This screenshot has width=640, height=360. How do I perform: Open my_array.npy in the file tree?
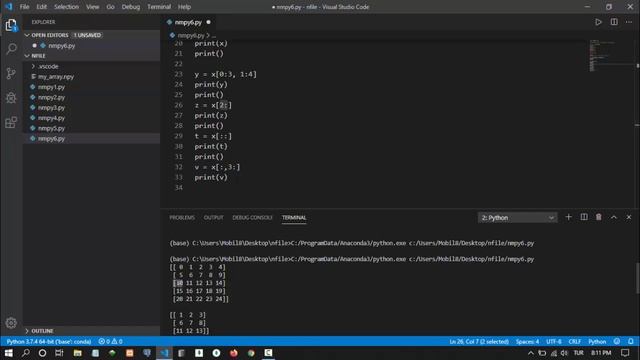(56, 77)
